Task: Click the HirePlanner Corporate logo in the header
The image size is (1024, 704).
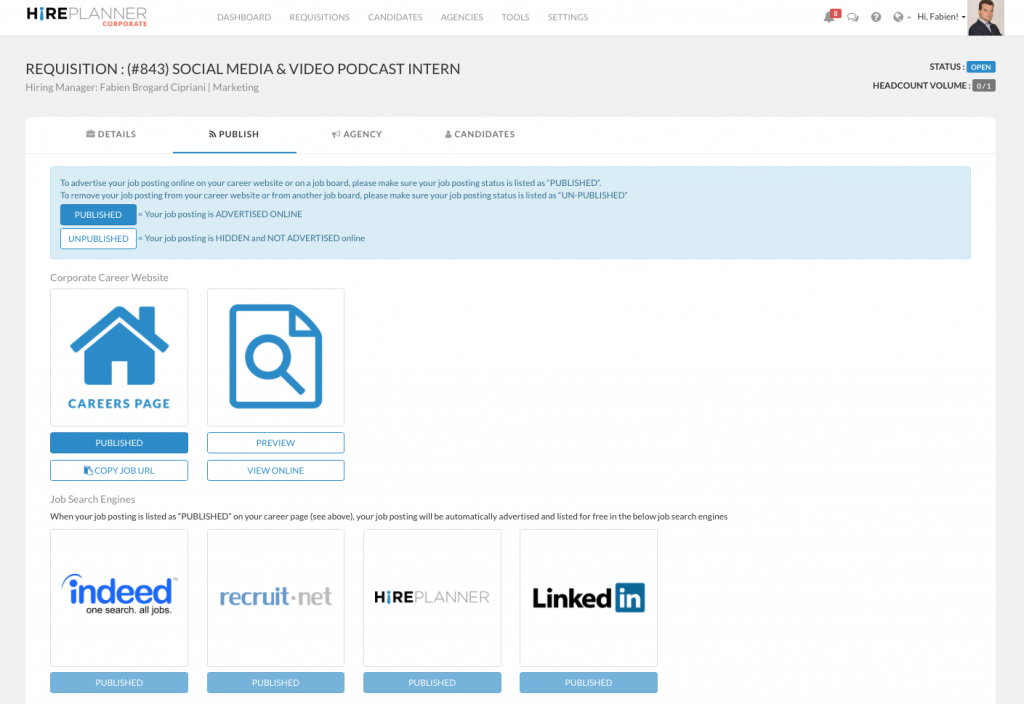Action: click(87, 16)
